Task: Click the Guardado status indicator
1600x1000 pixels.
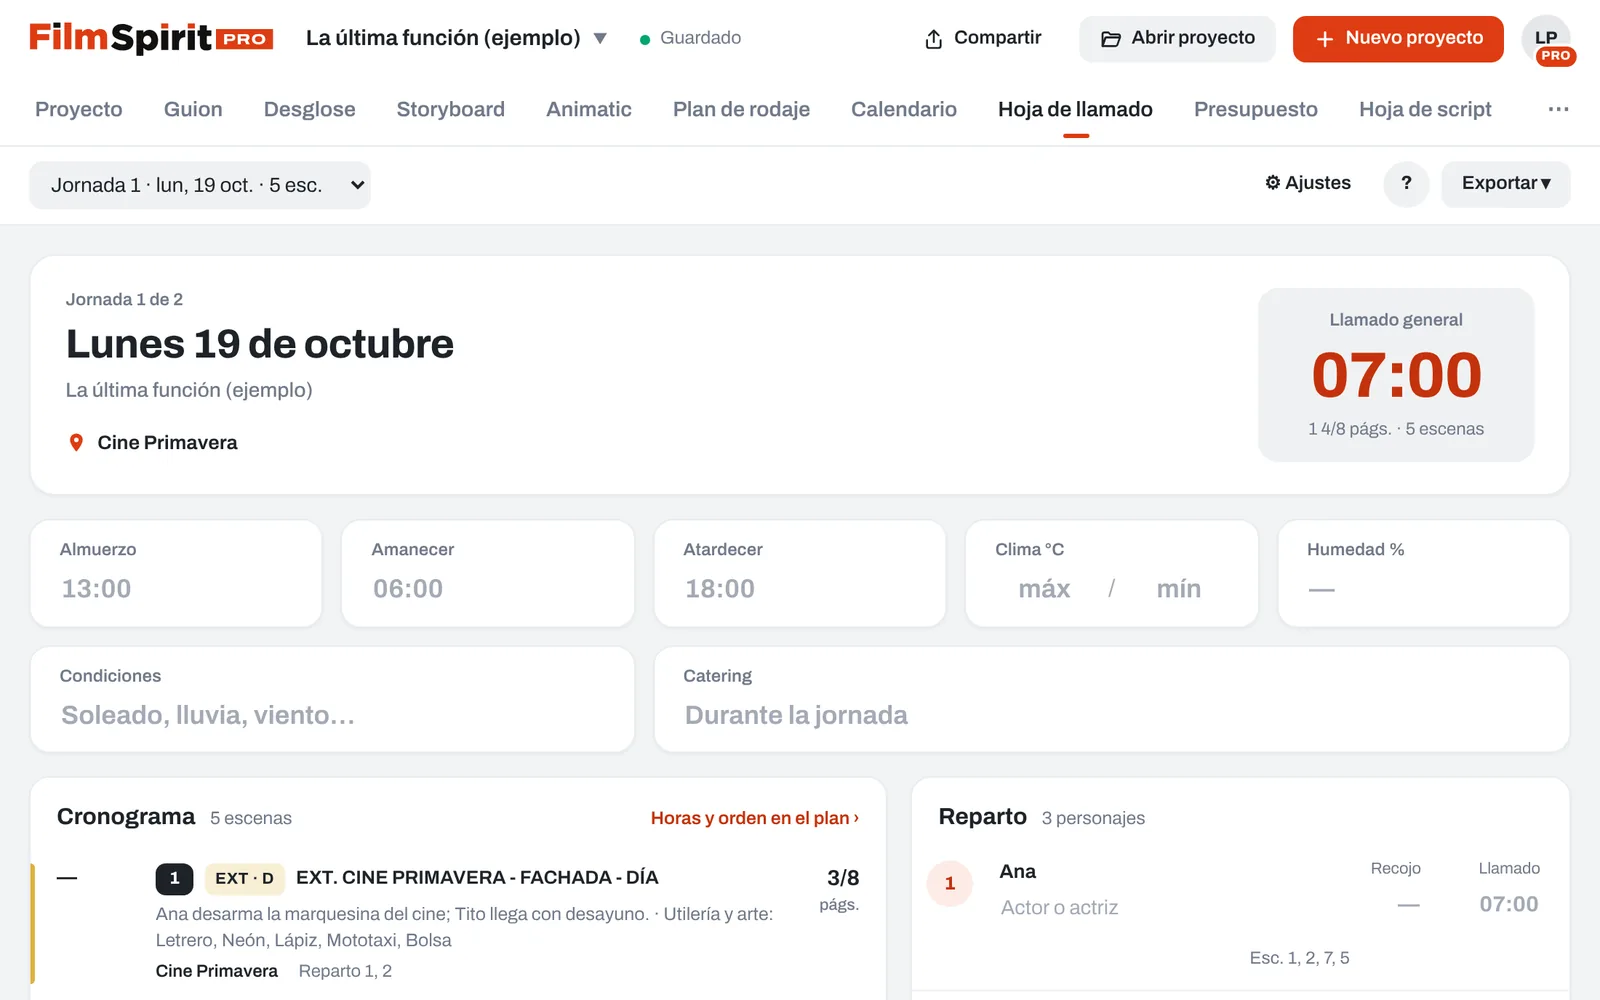Action: coord(690,38)
